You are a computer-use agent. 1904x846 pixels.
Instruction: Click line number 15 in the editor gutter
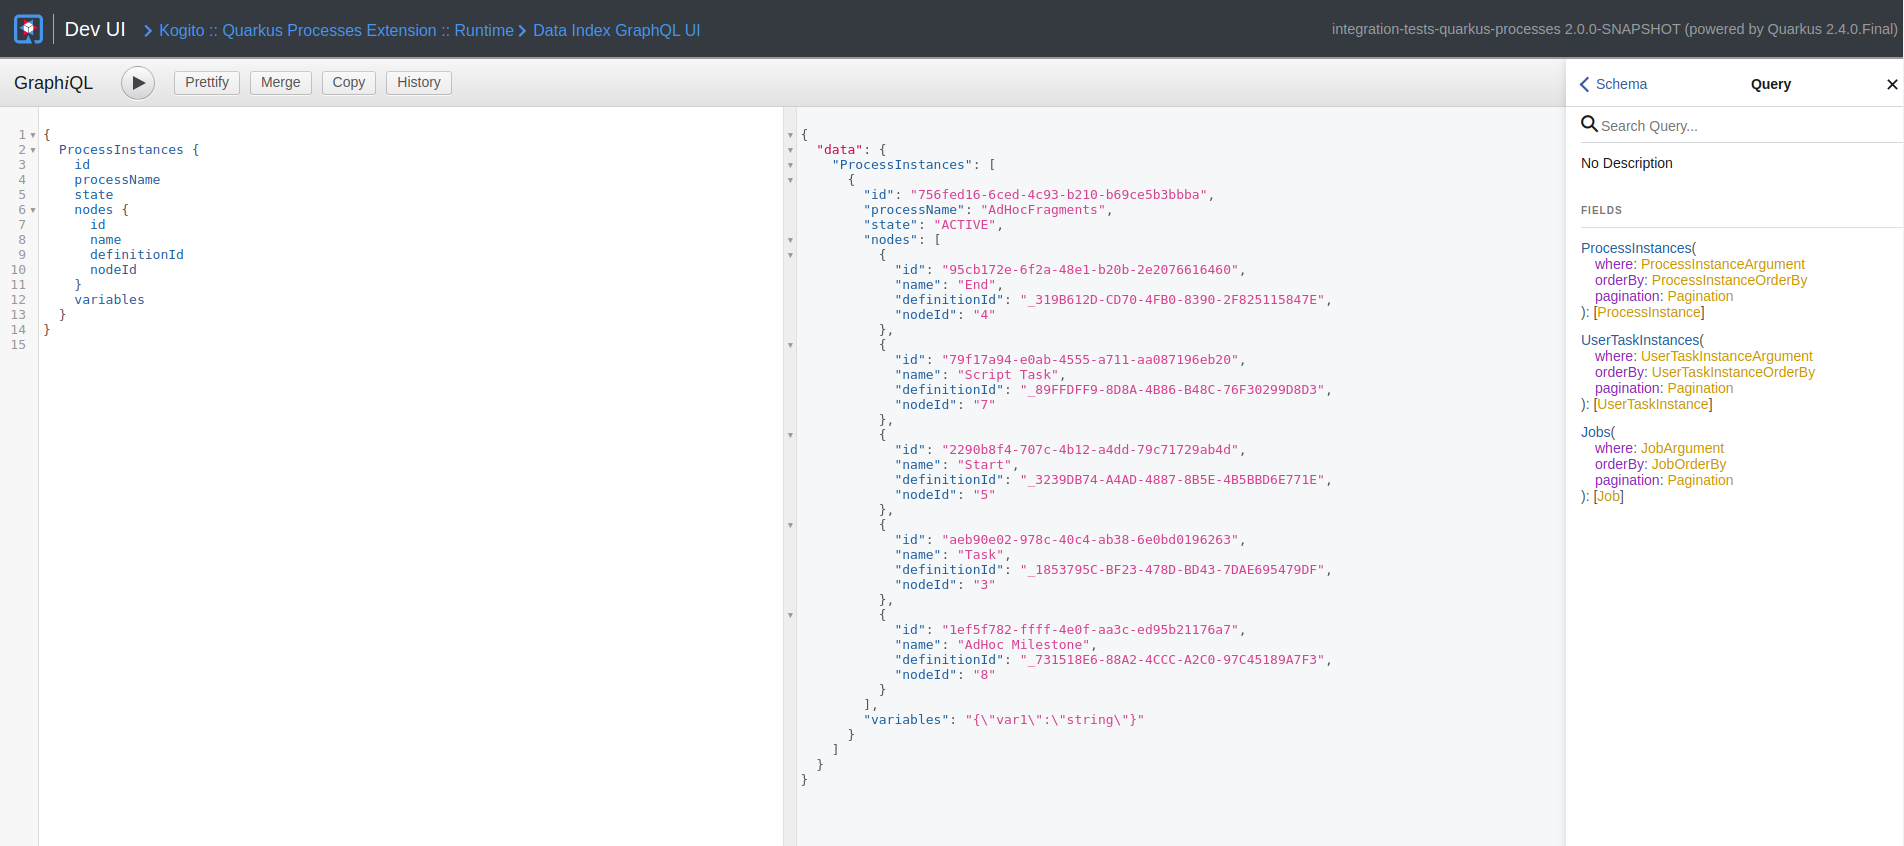pos(18,345)
